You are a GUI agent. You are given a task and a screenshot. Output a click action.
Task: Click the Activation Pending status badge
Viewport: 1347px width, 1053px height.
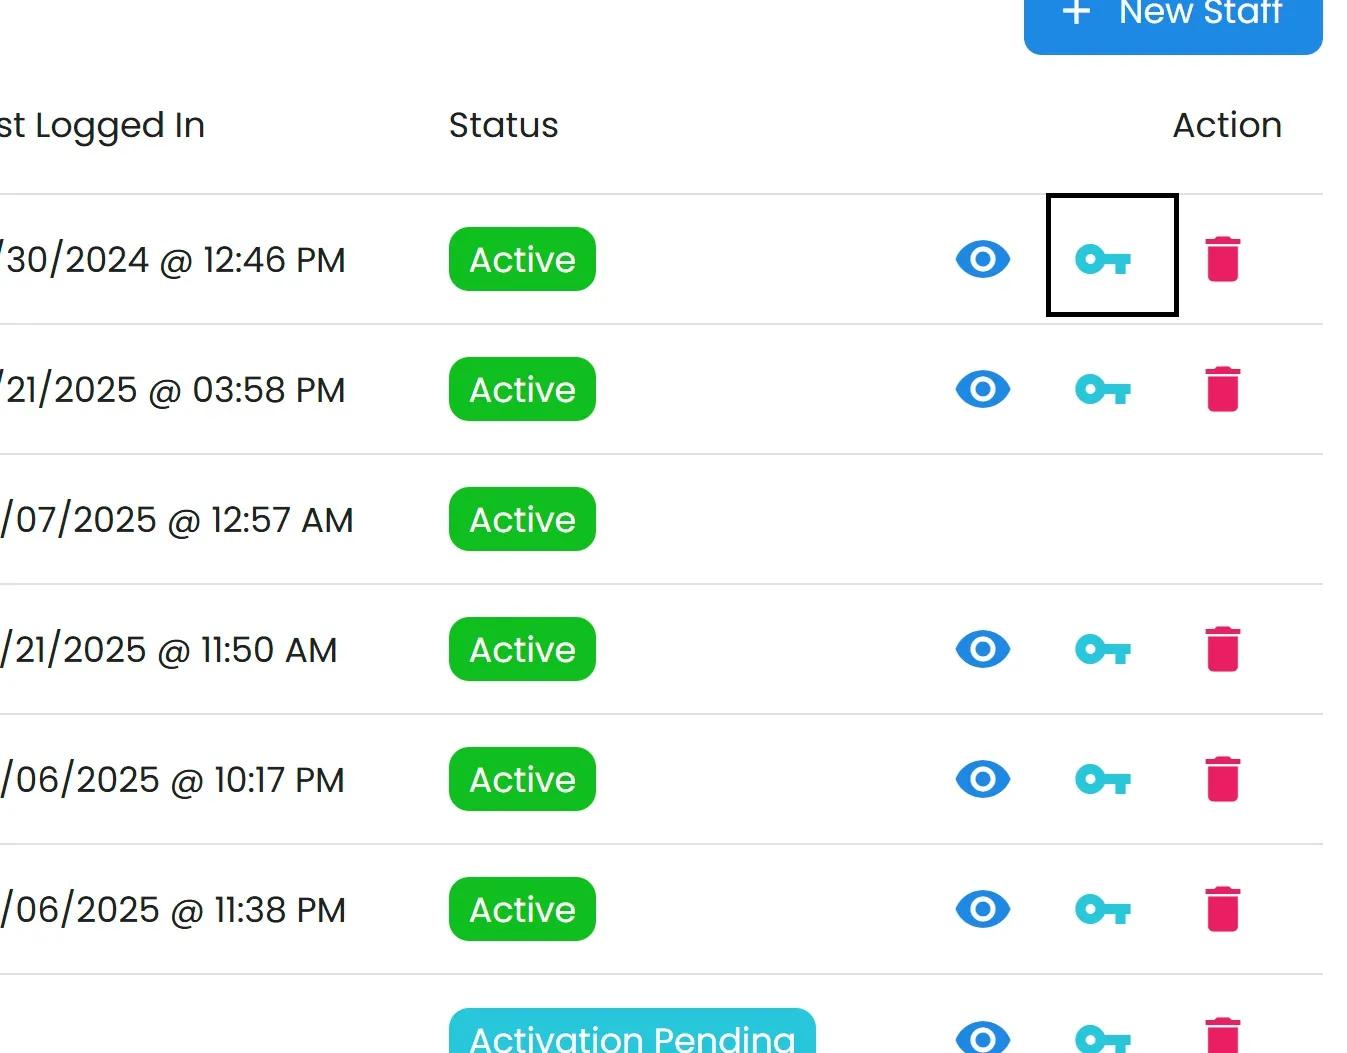632,1035
